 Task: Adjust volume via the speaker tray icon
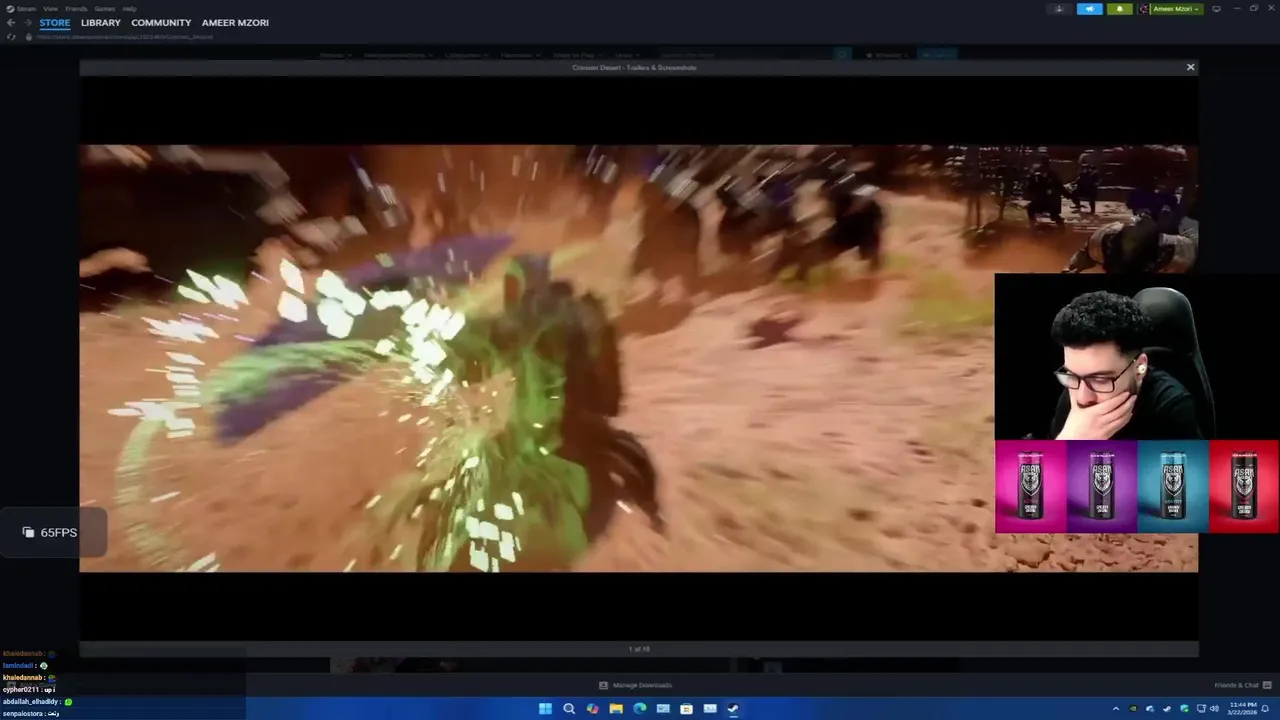pyautogui.click(x=1214, y=709)
